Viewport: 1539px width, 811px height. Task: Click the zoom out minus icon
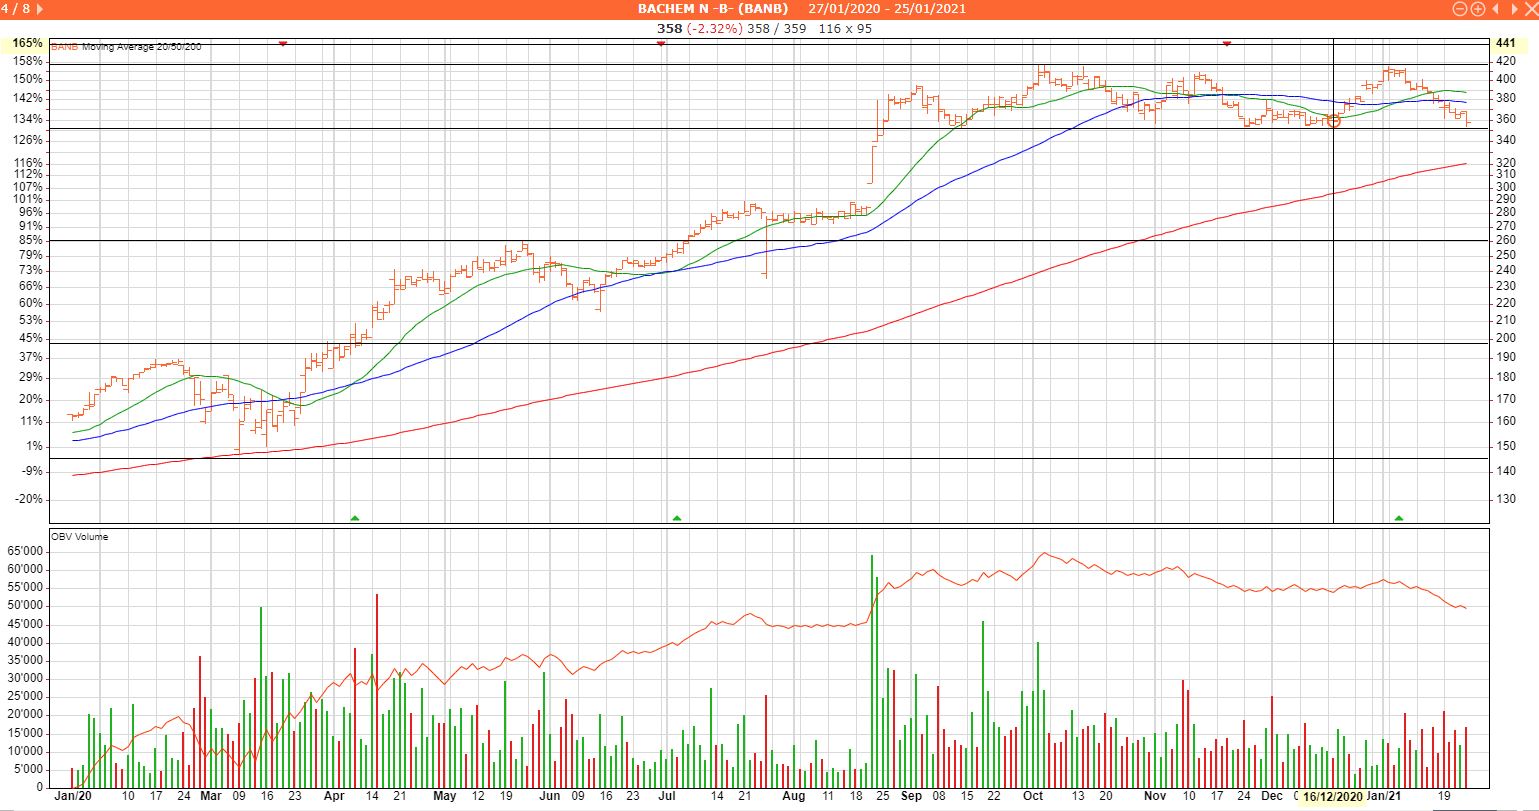pos(1461,9)
